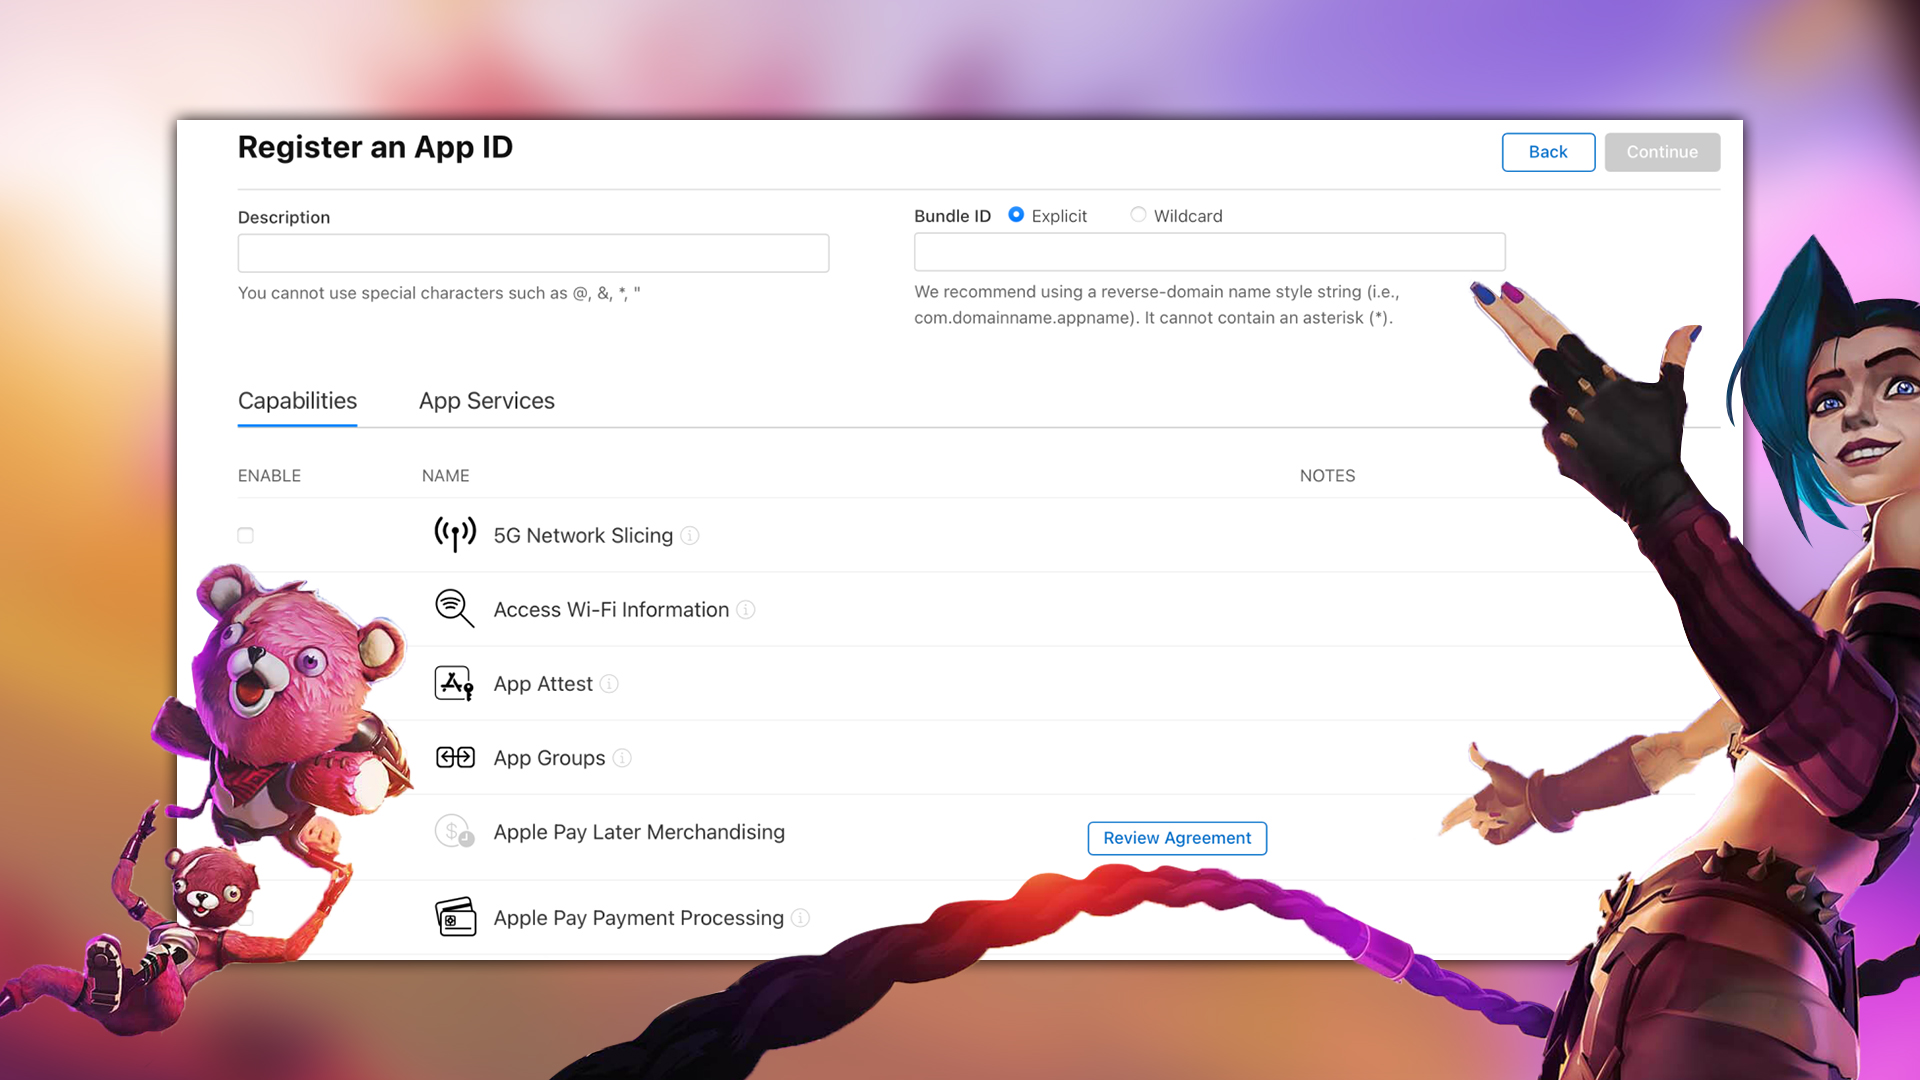The width and height of the screenshot is (1920, 1080).
Task: Open info tooltip next to App Attest
Action: pyautogui.click(x=609, y=684)
